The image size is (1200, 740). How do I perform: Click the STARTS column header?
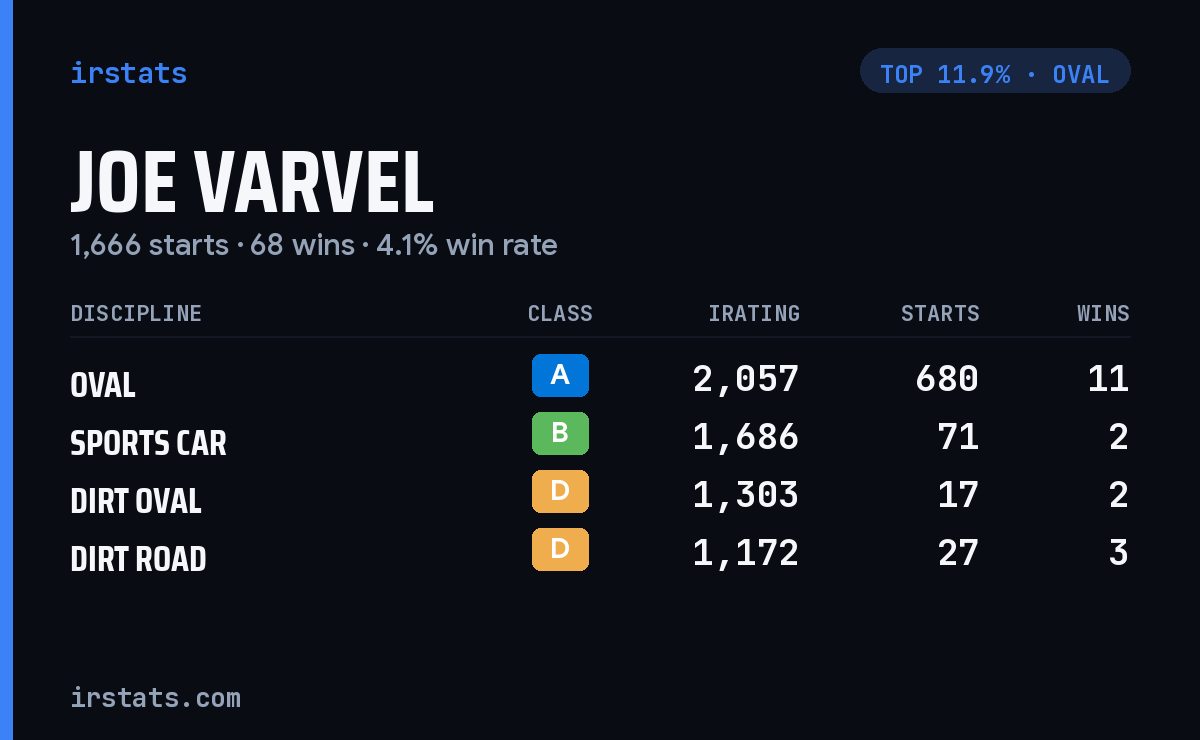click(x=940, y=314)
